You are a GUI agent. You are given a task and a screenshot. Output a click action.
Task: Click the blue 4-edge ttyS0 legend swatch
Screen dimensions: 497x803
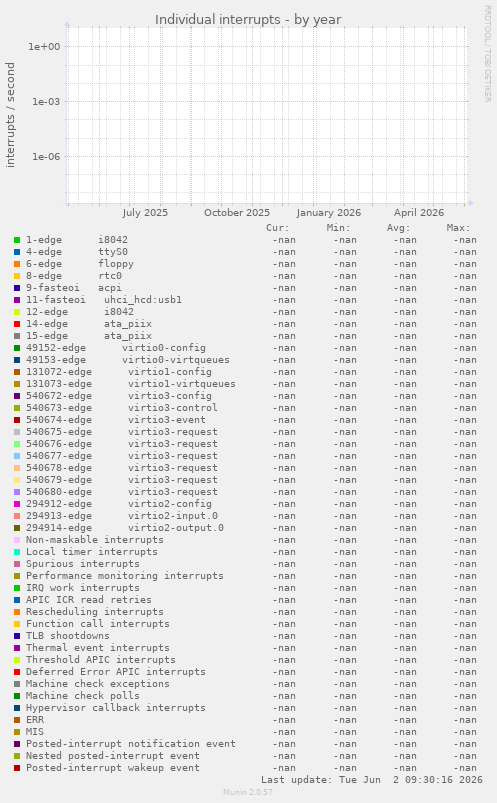[17, 252]
